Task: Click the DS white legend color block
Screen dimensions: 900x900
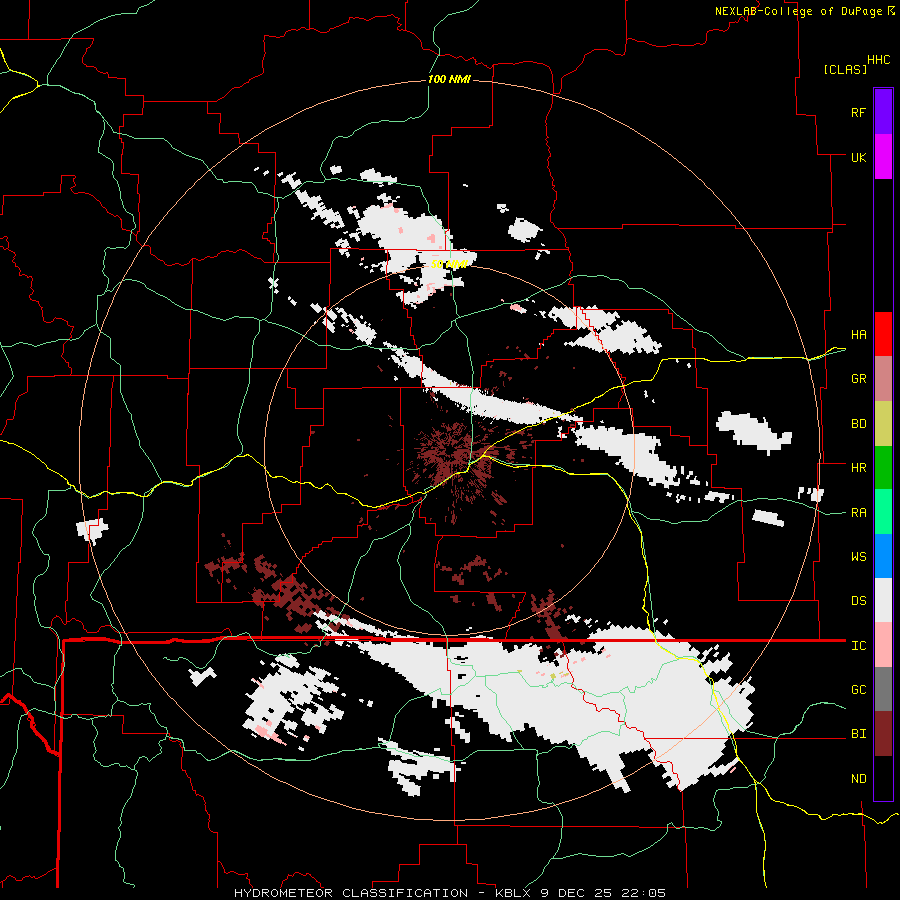Action: pyautogui.click(x=883, y=600)
